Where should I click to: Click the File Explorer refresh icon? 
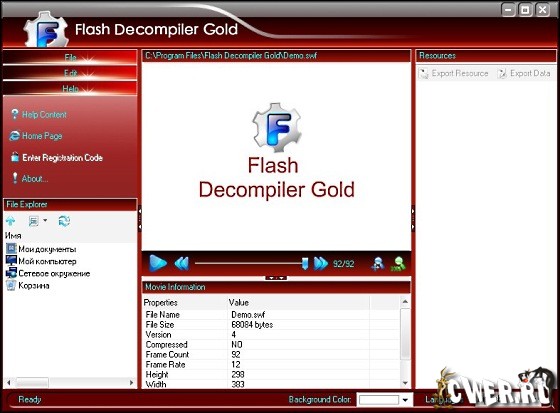pyautogui.click(x=64, y=221)
